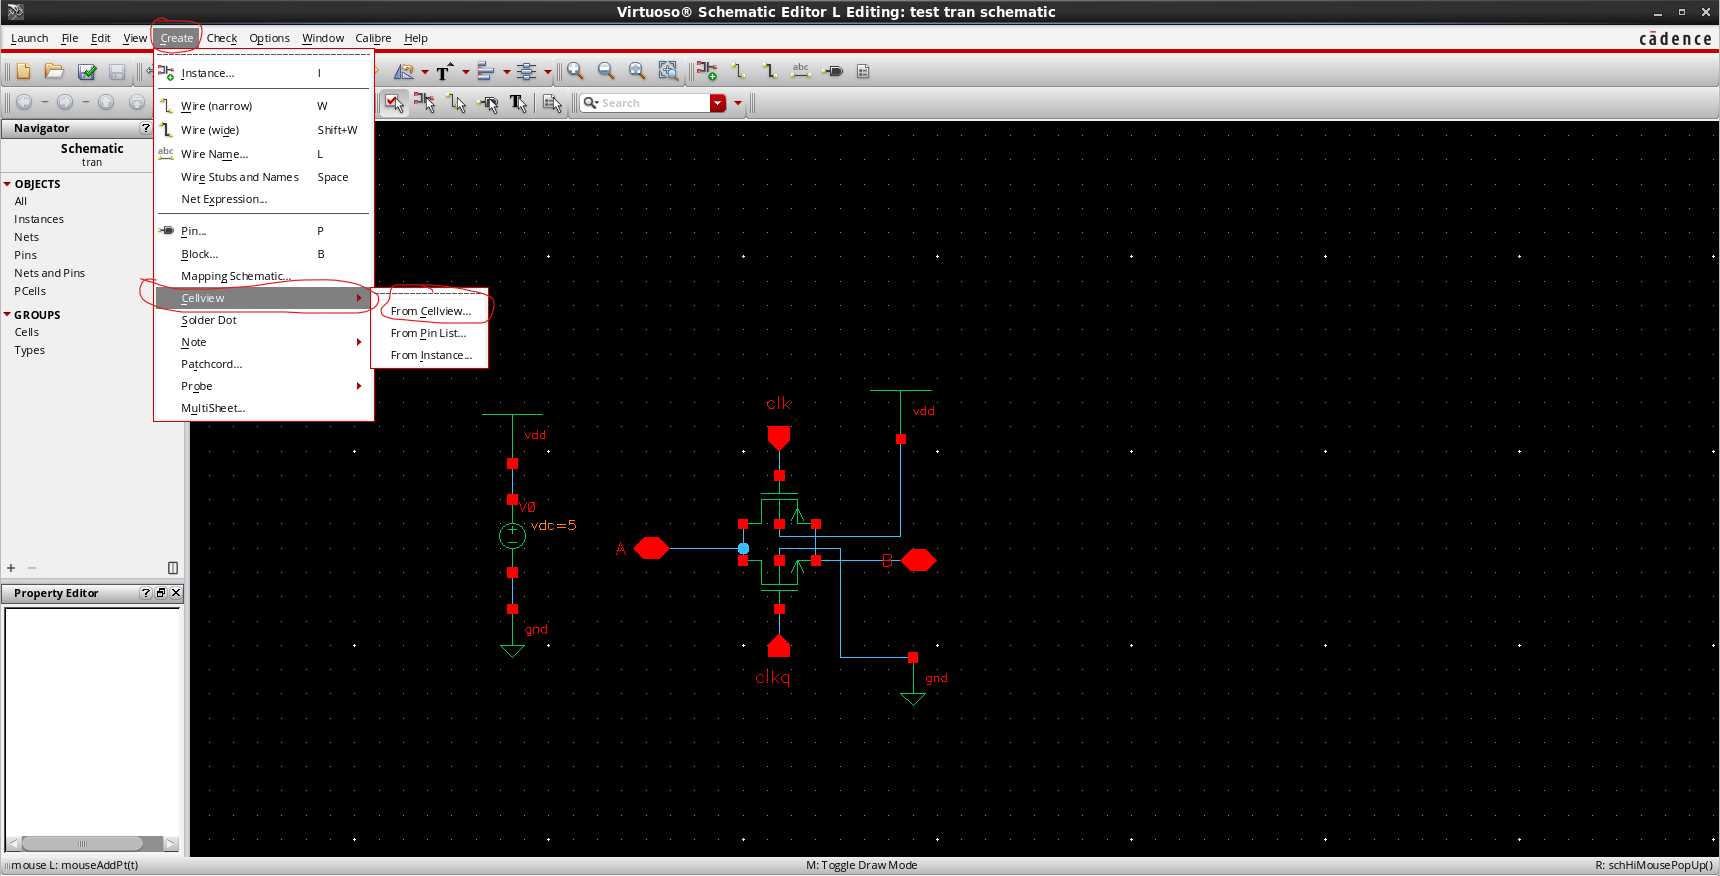This screenshot has width=1720, height=876.
Task: Open an existing design with the folder icon
Action: point(55,72)
